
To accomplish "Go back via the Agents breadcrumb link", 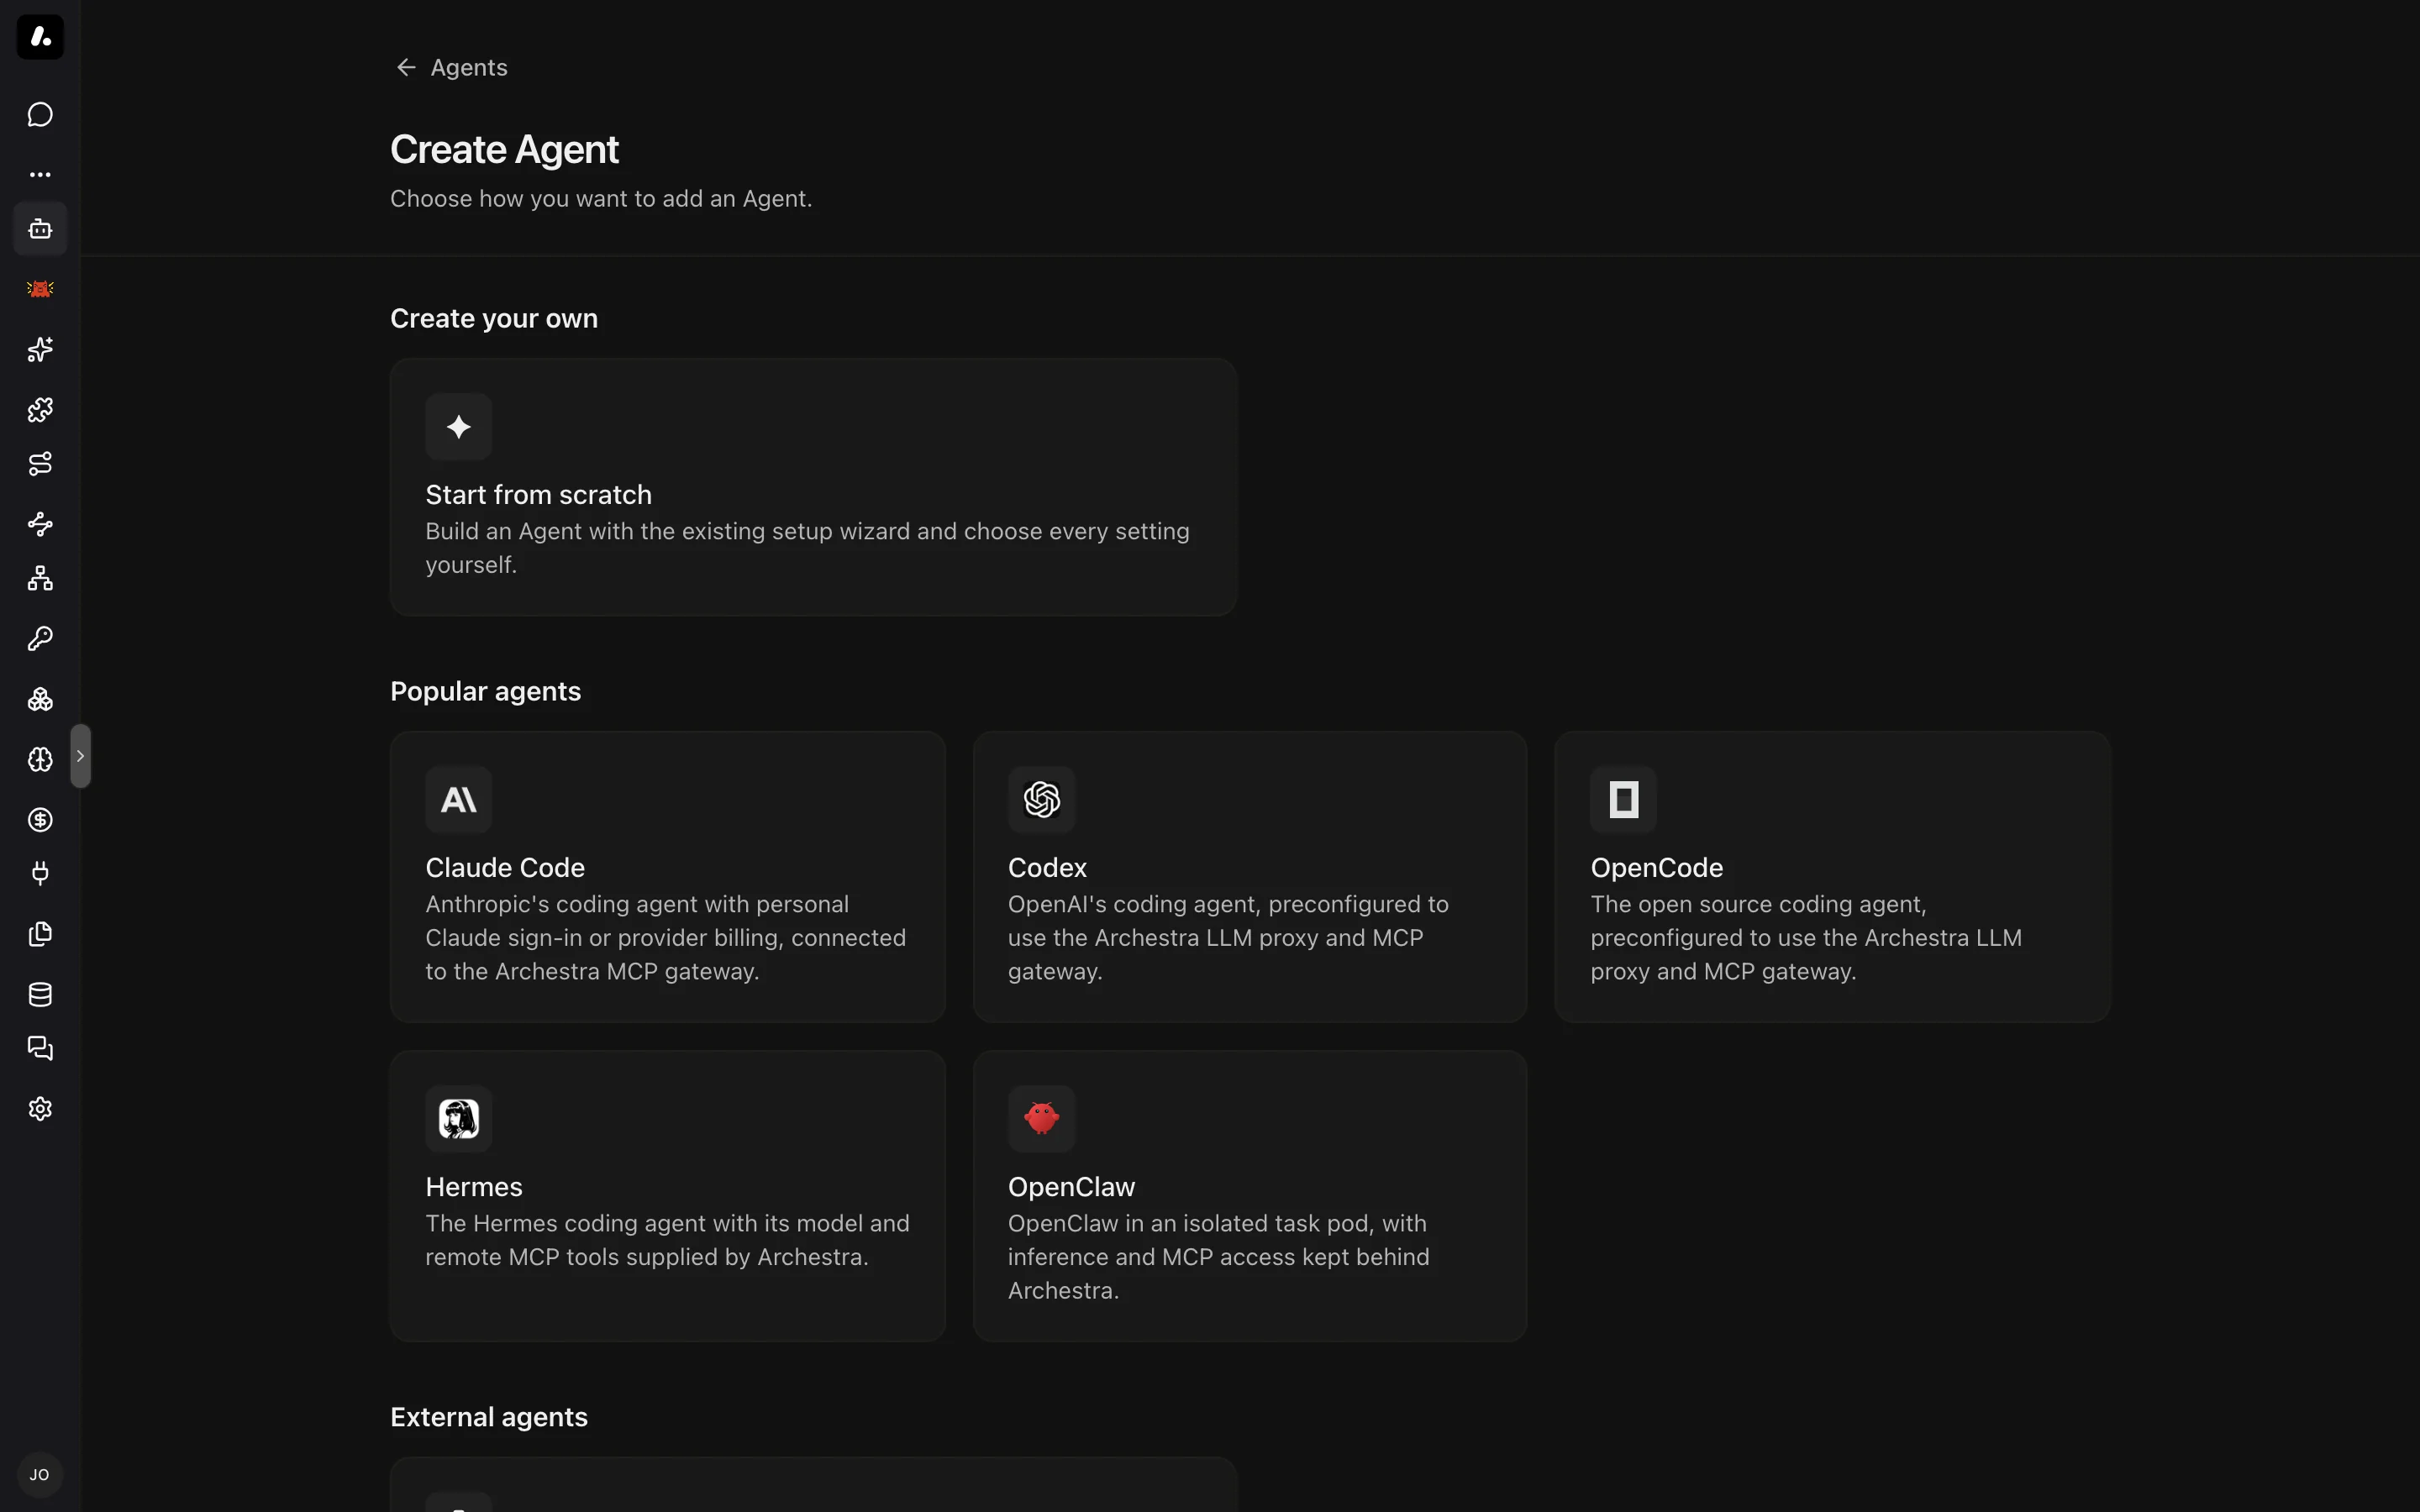I will point(469,67).
